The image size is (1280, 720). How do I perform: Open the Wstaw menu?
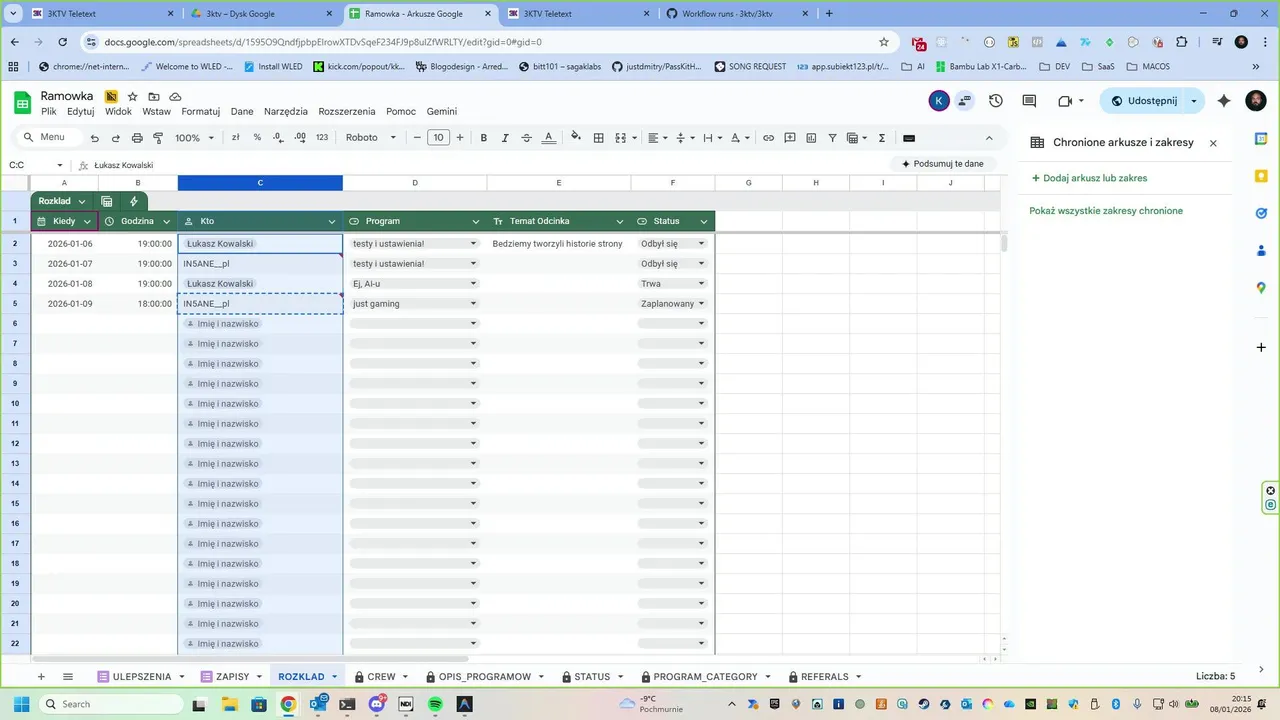click(156, 112)
